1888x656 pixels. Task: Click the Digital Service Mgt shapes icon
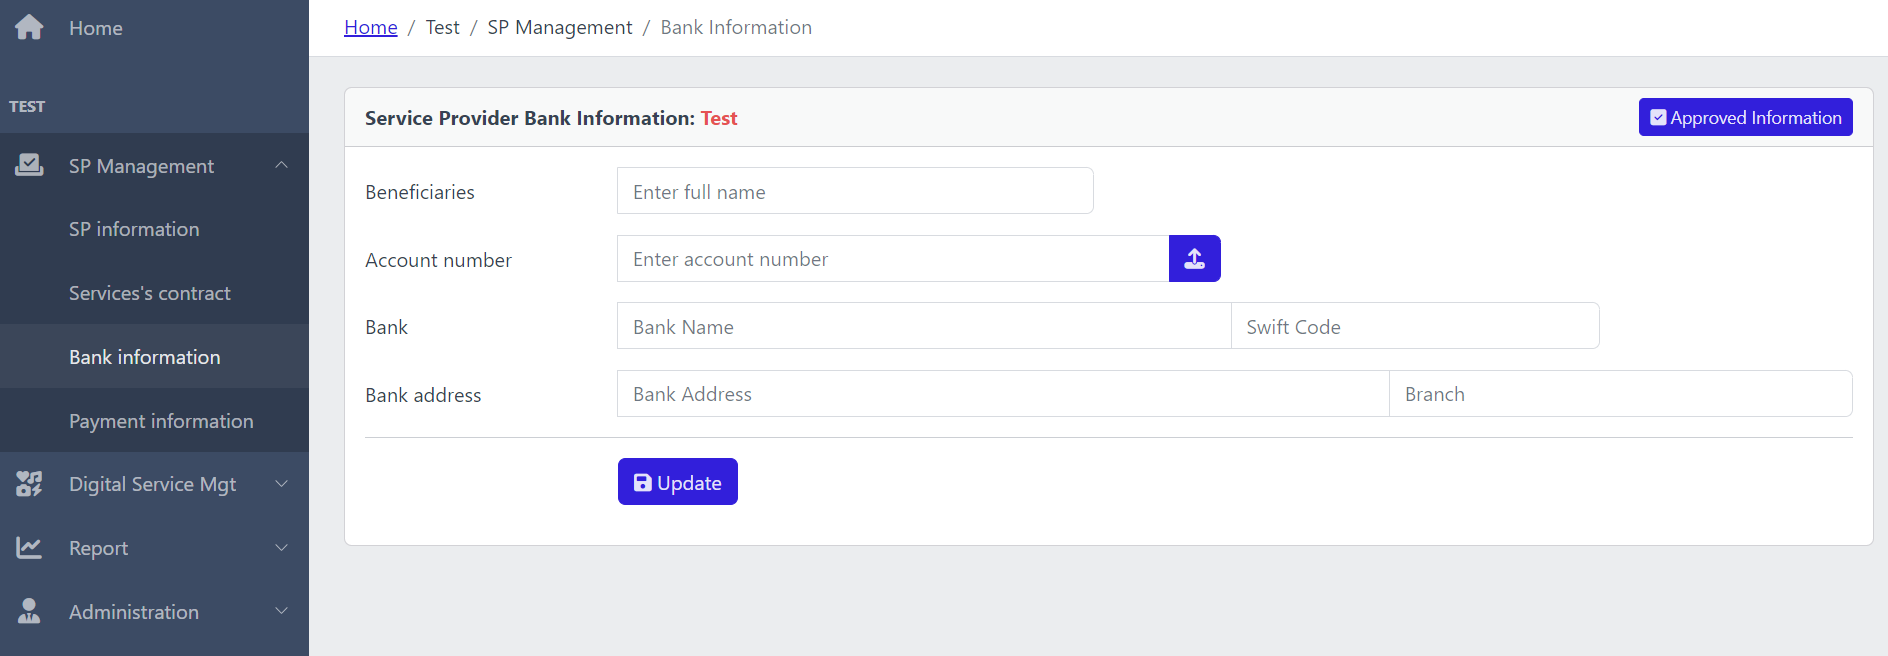click(x=29, y=484)
